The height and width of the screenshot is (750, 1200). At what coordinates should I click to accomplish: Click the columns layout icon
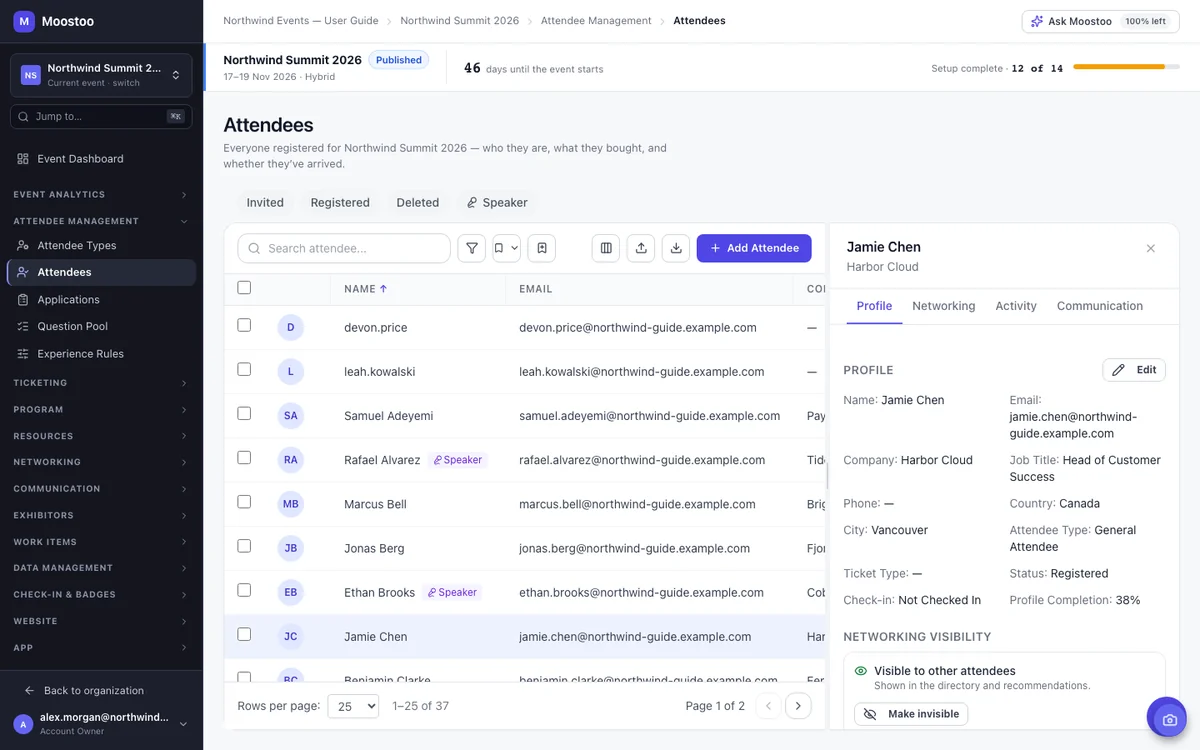606,248
